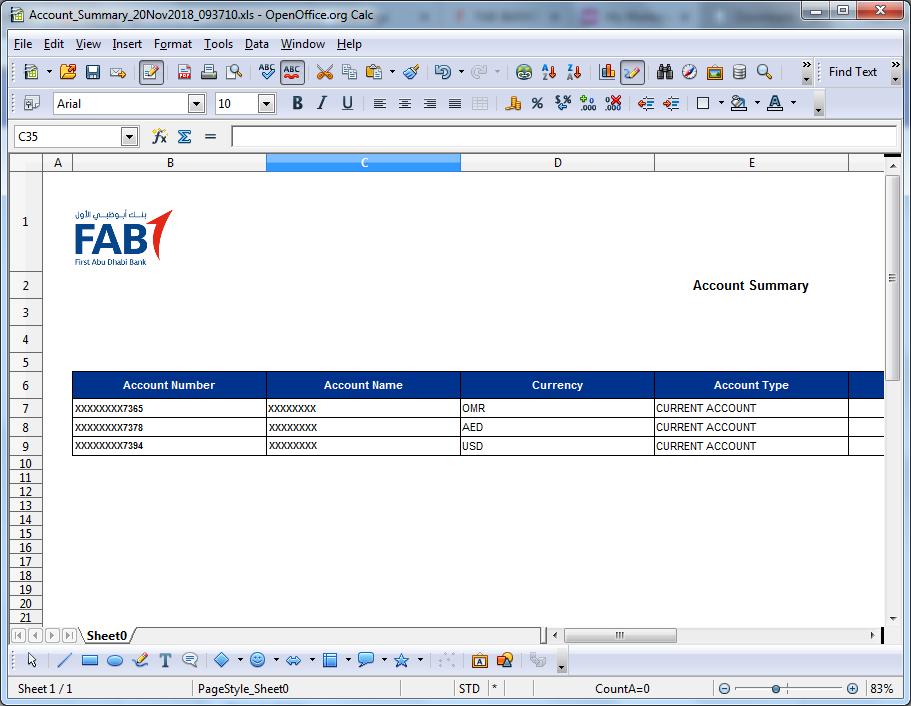Open the Data menu

click(256, 44)
